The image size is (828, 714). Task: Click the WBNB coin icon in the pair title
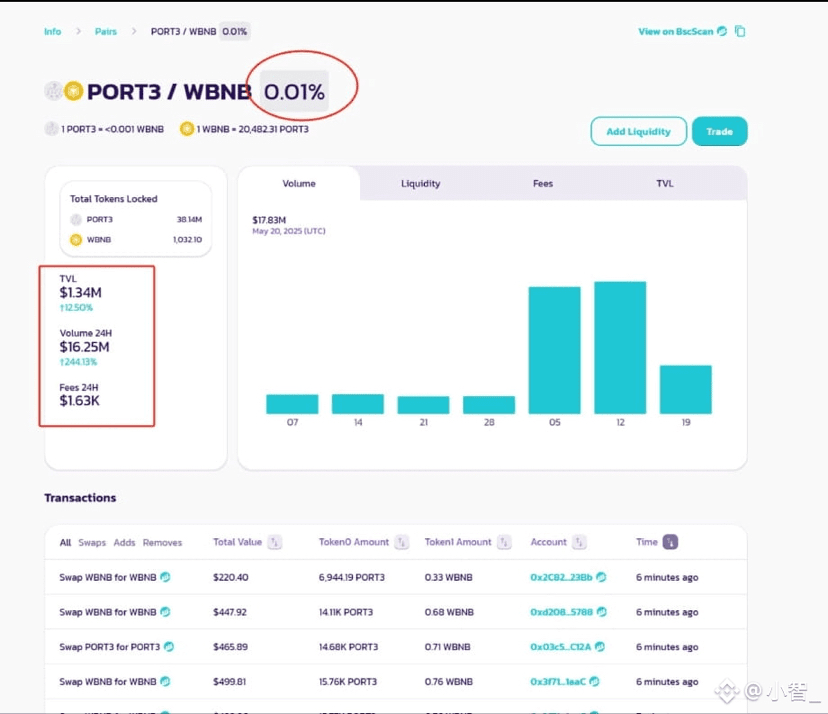pos(73,91)
